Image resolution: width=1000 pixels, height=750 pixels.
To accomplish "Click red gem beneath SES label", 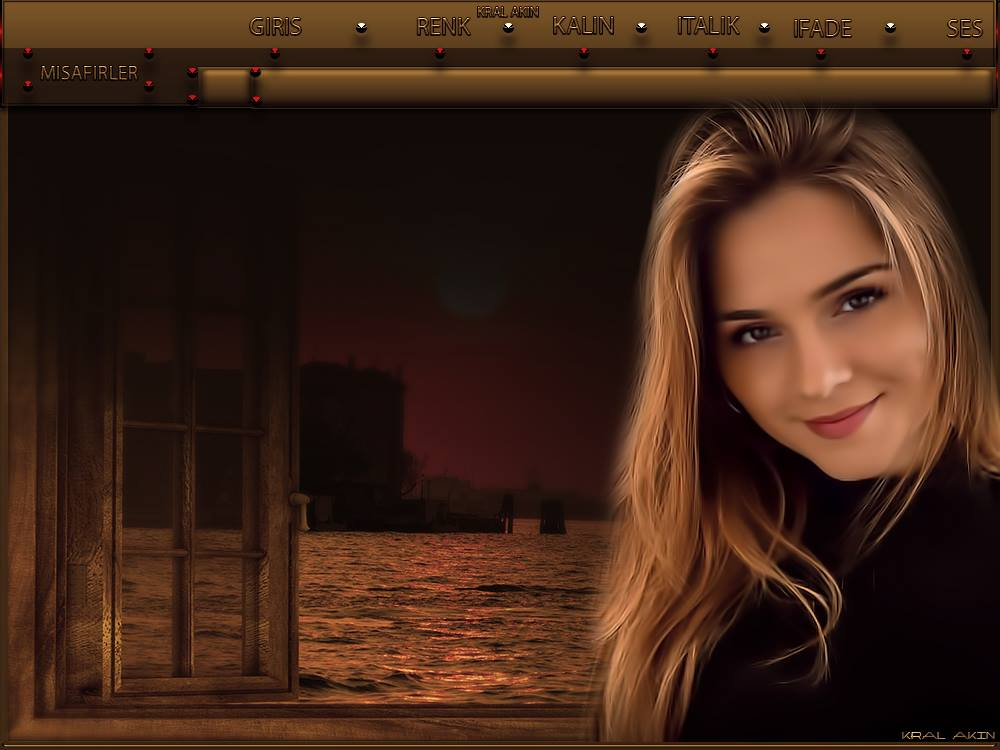I will click(x=966, y=53).
